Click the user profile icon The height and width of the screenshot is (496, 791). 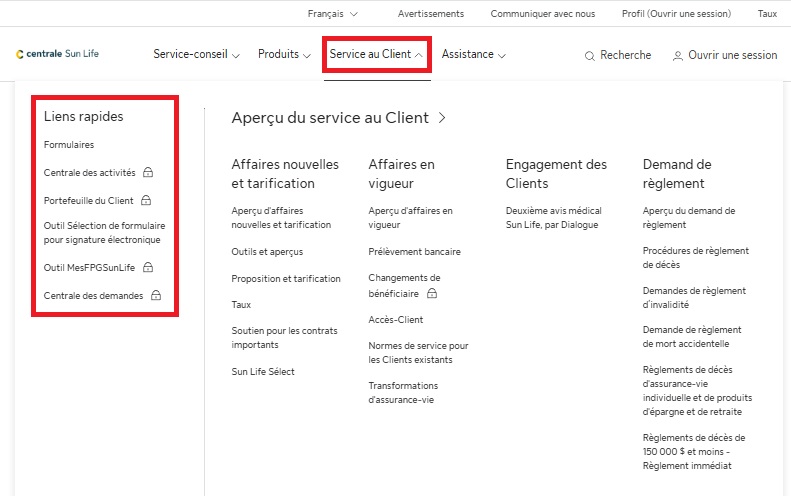[x=678, y=56]
